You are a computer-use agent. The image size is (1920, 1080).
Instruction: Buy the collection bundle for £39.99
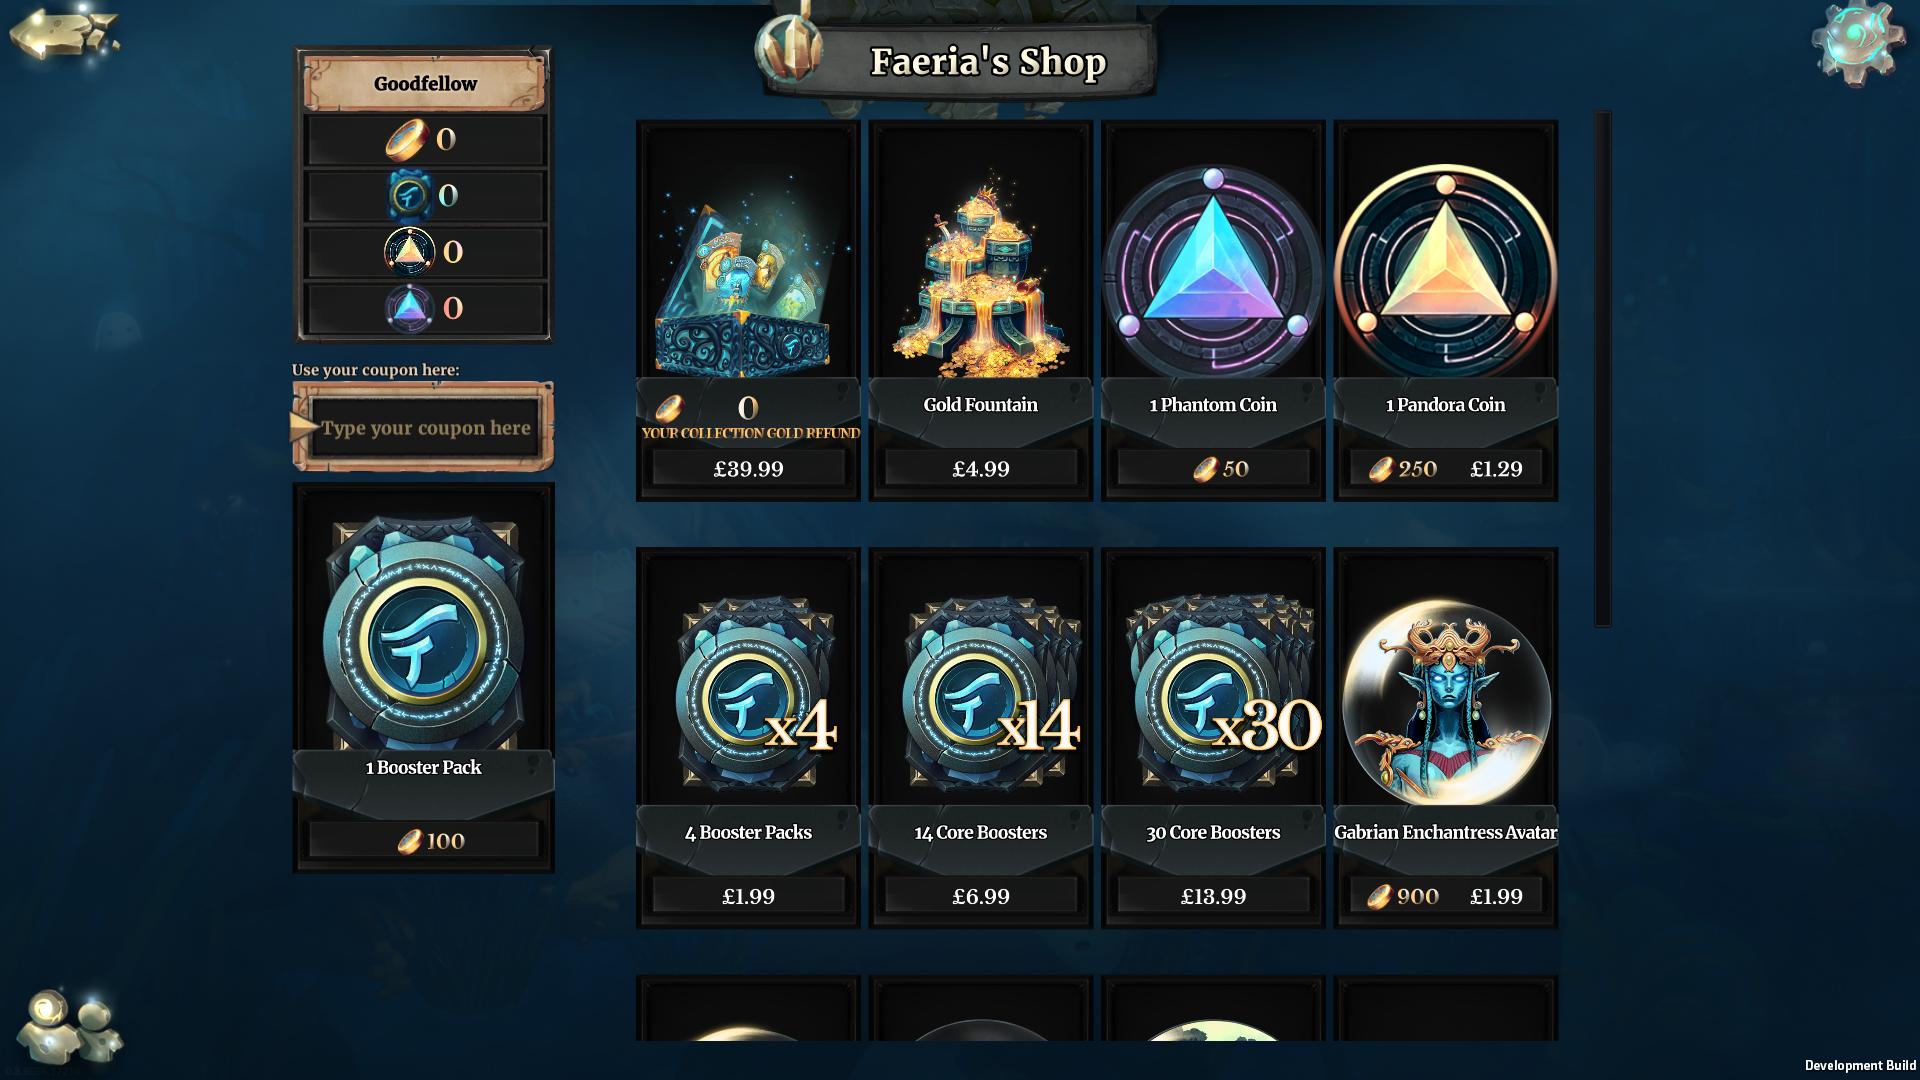pyautogui.click(x=748, y=469)
